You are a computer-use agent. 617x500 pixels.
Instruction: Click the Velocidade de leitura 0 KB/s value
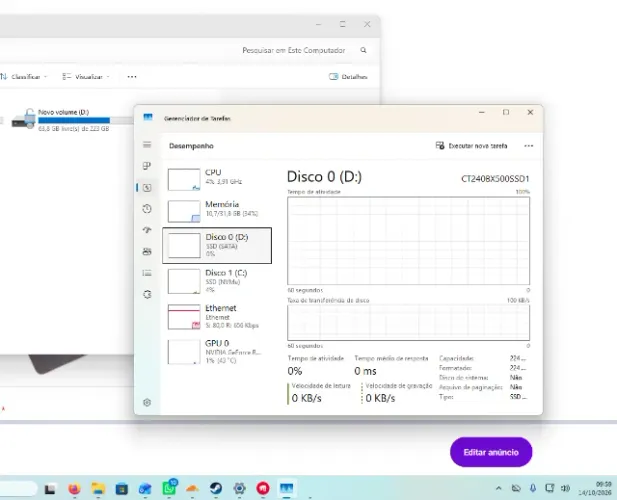pyautogui.click(x=307, y=398)
